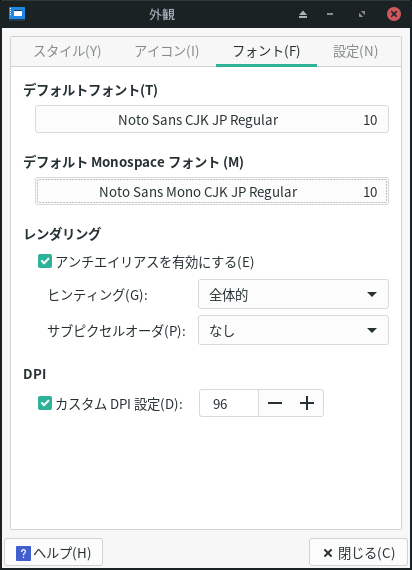Open the ヒンティング dropdown showing 全体的
Image resolution: width=412 pixels, height=570 pixels.
click(x=293, y=294)
